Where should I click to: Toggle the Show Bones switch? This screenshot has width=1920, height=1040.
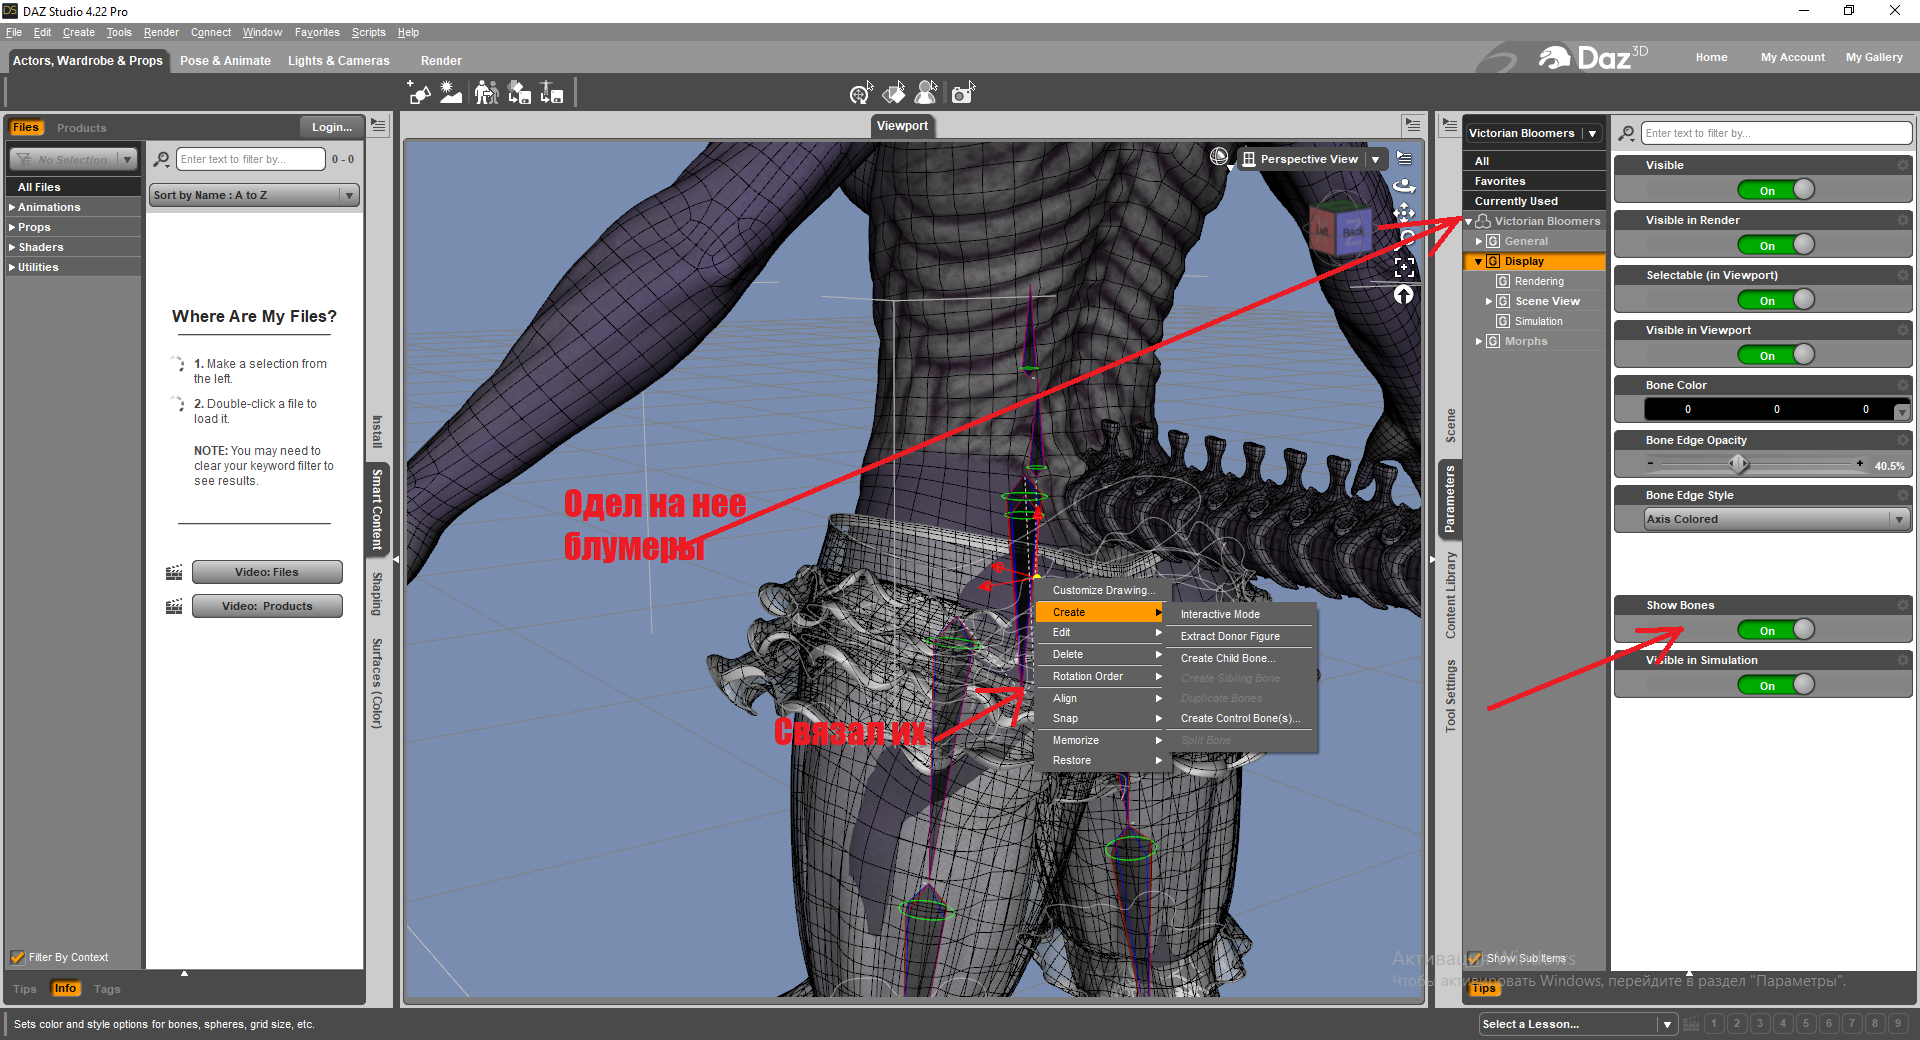(x=1775, y=630)
